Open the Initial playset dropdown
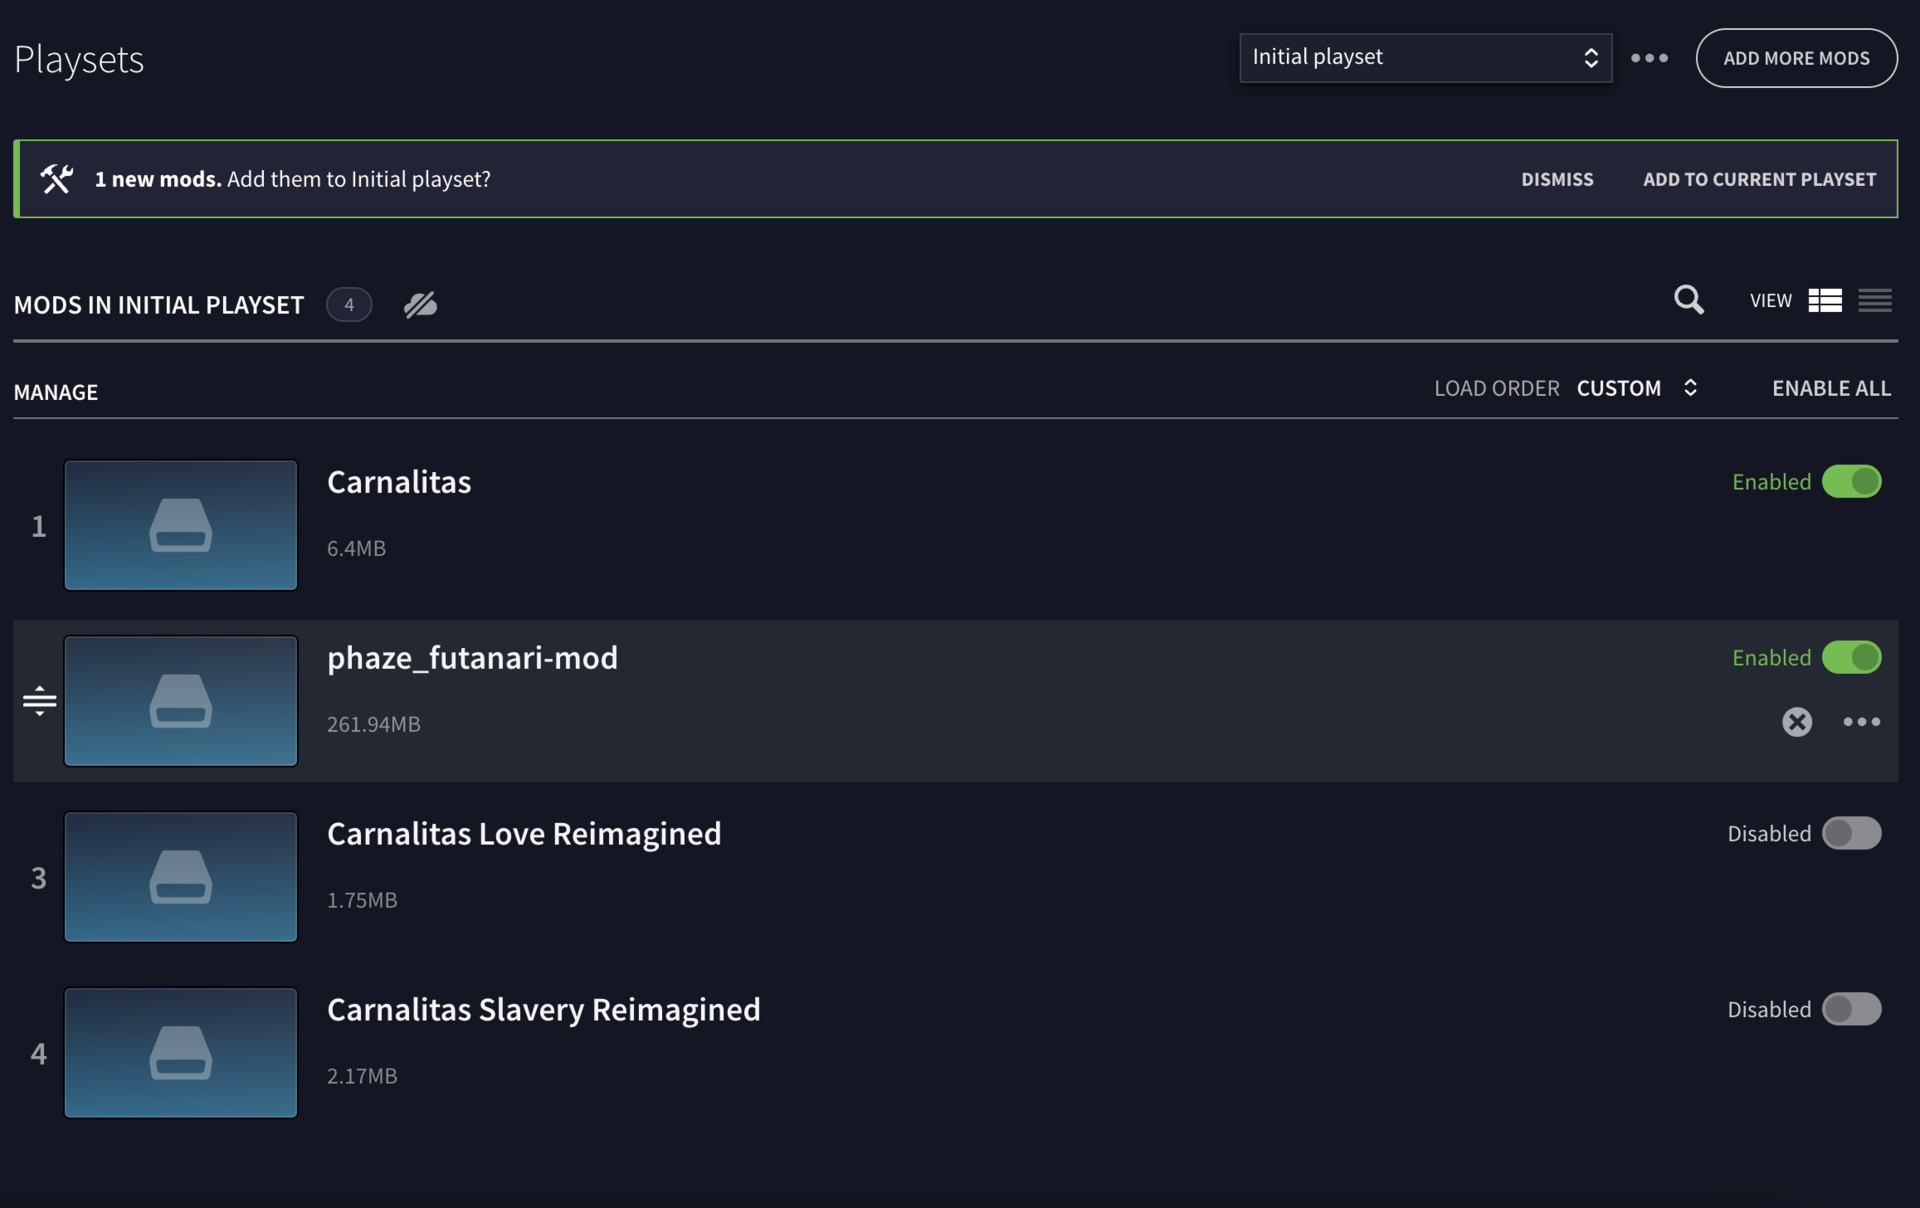 [1425, 58]
